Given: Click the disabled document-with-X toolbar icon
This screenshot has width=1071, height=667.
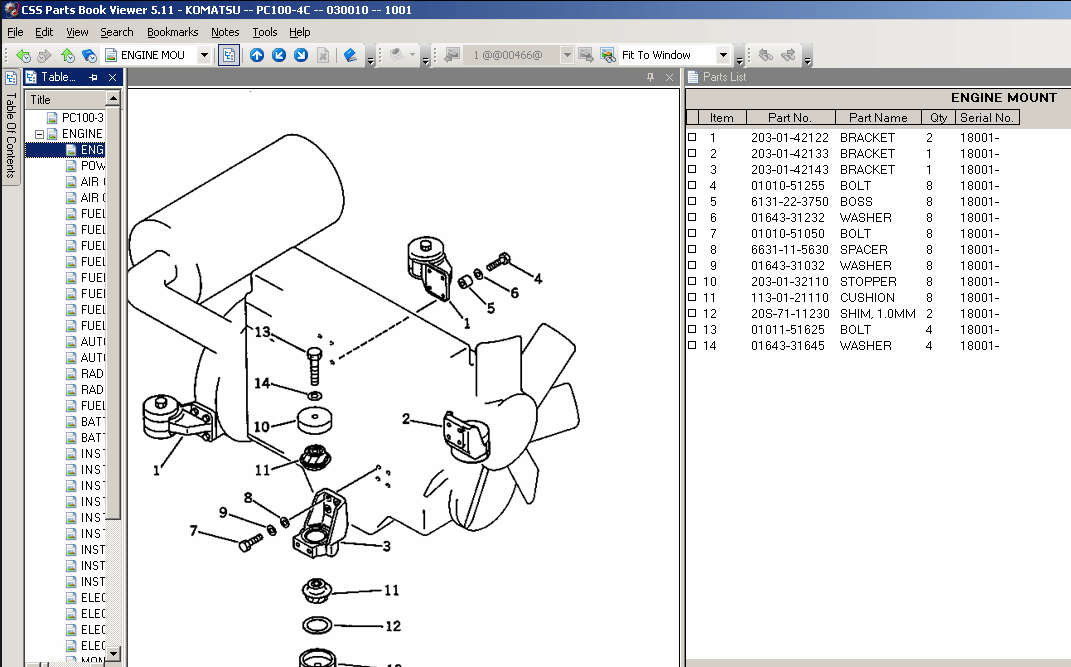Looking at the screenshot, I should pos(323,55).
